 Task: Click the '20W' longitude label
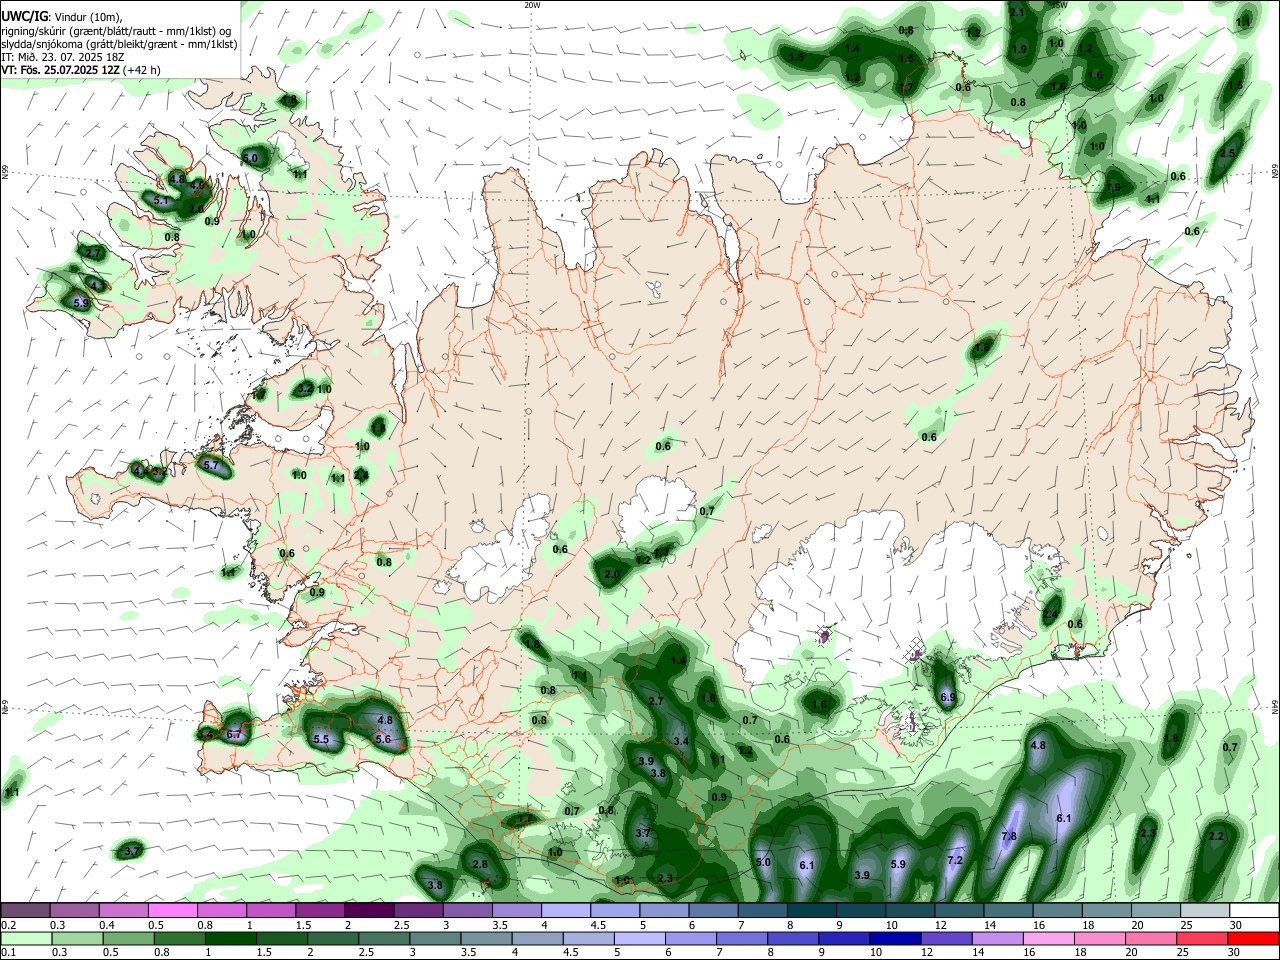click(x=532, y=5)
